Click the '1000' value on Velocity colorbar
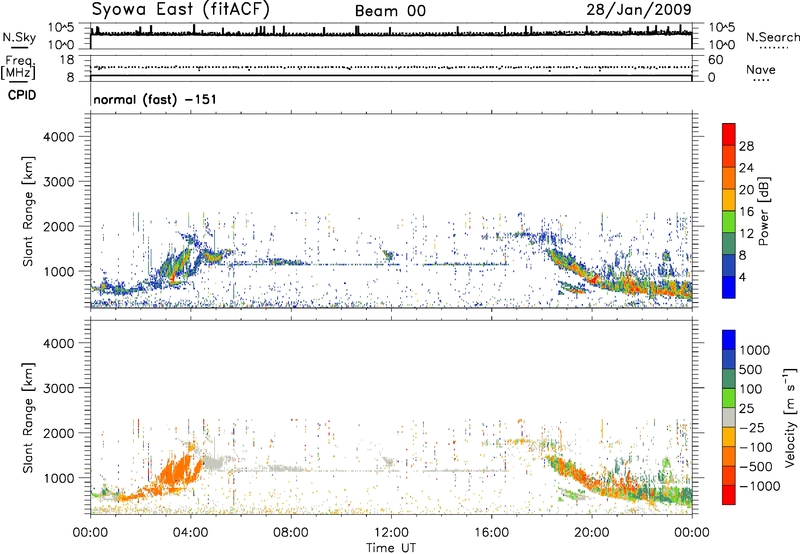The height and width of the screenshot is (554, 800). 754,350
